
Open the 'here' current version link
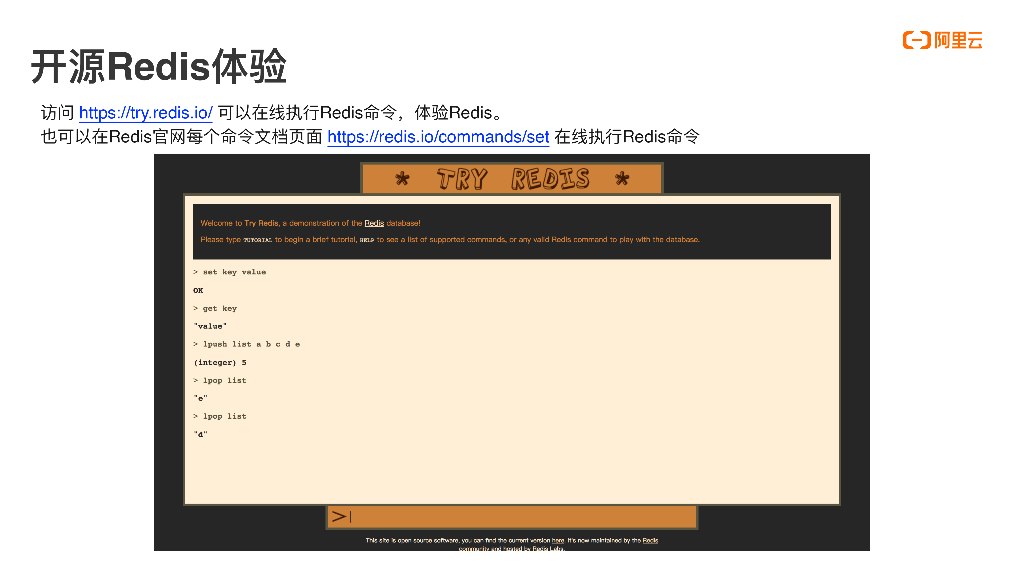[558, 541]
